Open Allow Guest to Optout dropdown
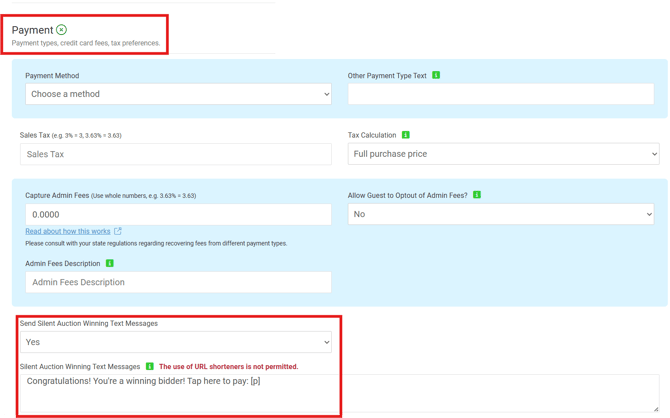 [500, 214]
